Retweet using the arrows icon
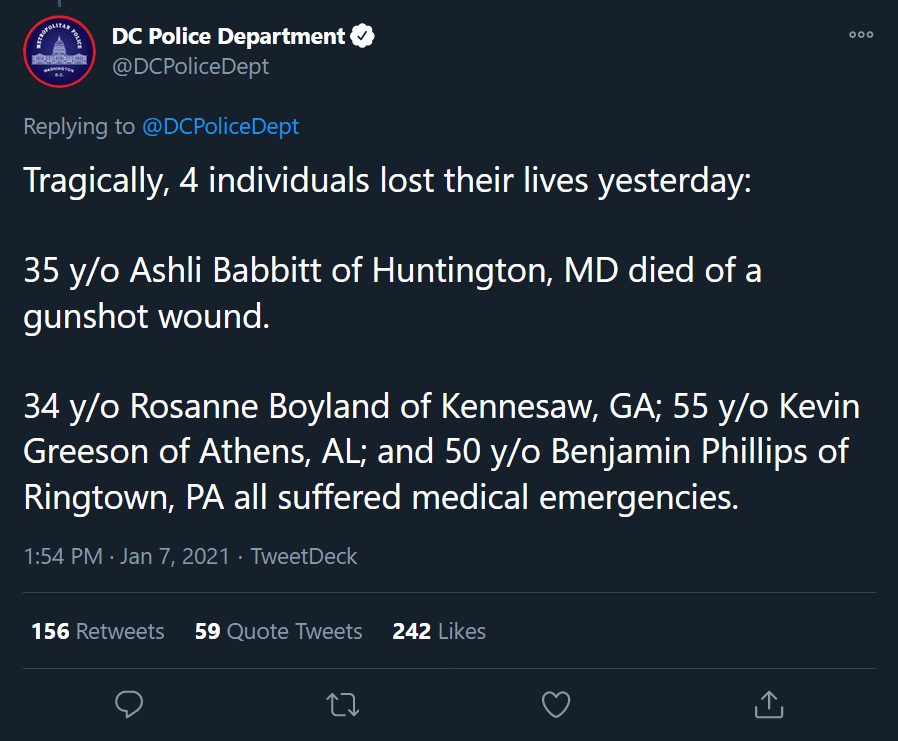Screen dimensions: 898x741 [342, 705]
